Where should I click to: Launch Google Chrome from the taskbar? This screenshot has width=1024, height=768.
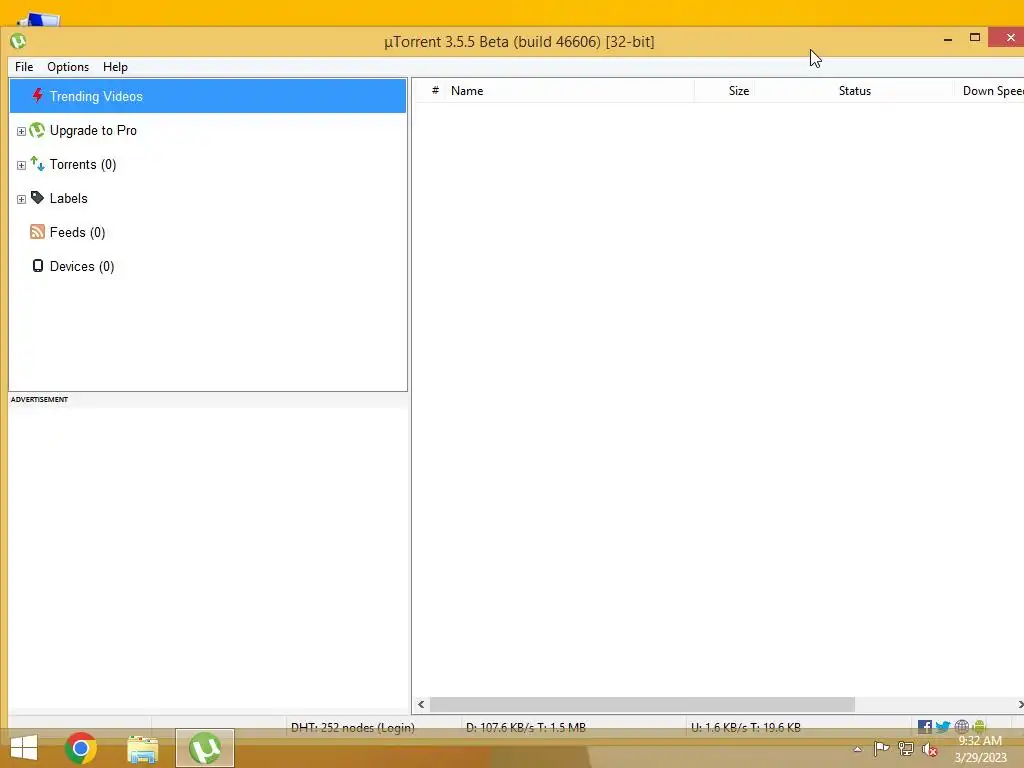(81, 748)
